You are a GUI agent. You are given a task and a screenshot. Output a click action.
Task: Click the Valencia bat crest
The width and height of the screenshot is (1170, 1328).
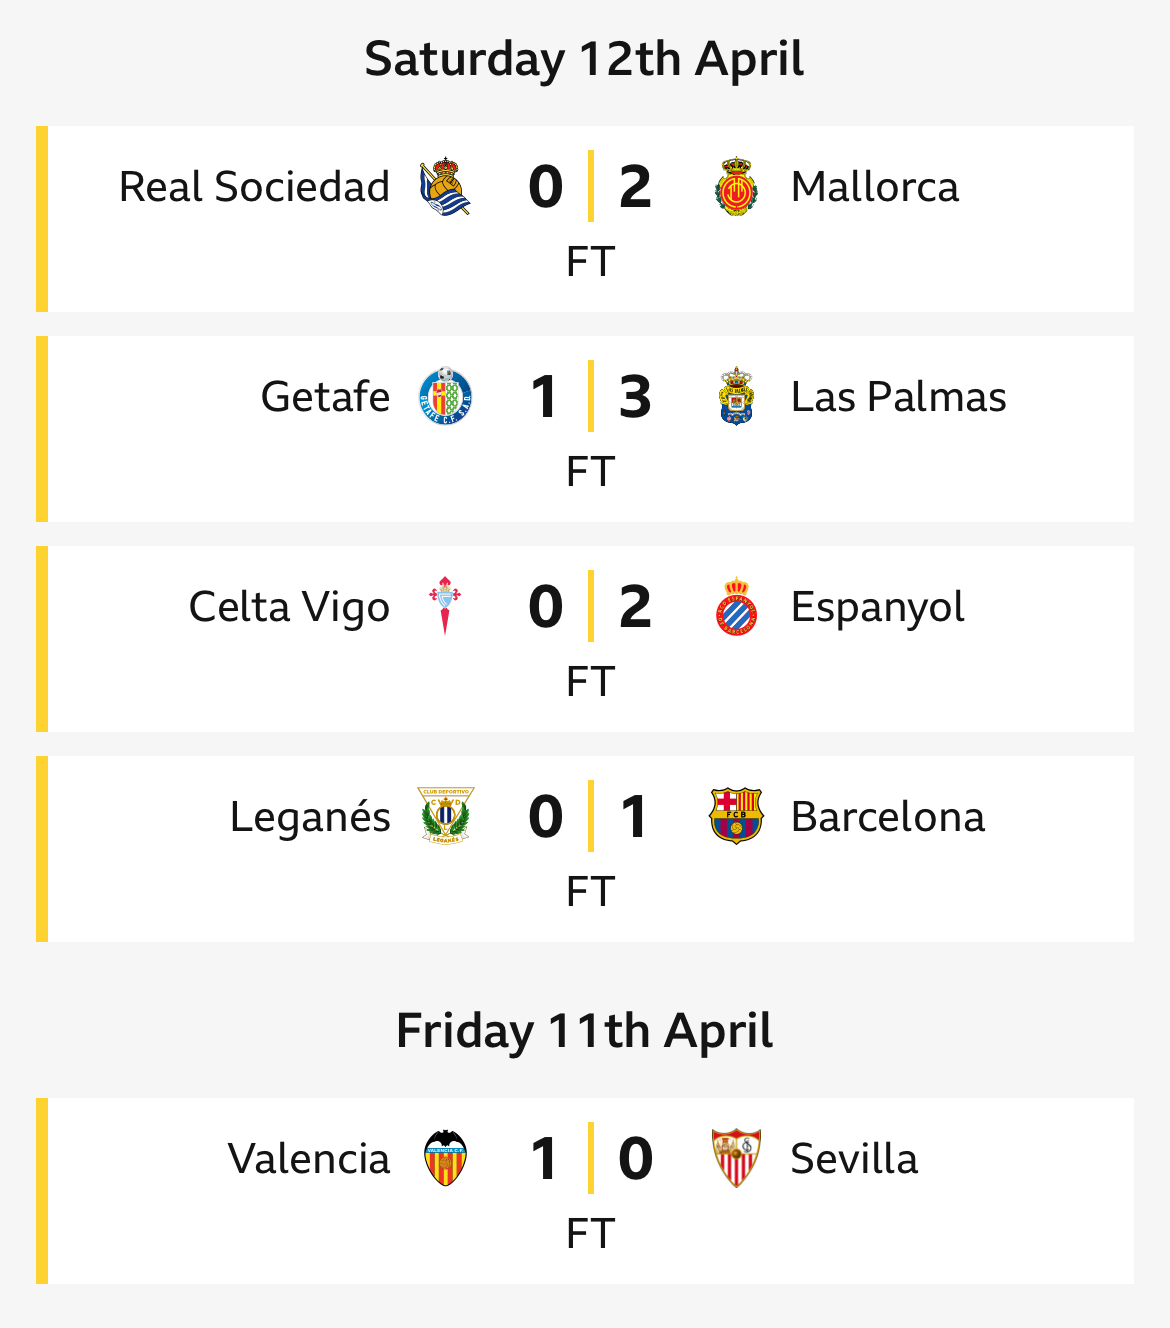point(445,1159)
